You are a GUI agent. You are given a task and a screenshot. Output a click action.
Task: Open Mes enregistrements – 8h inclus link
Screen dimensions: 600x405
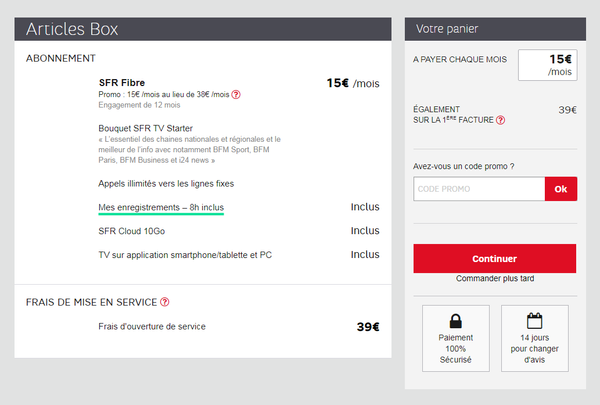point(161,207)
